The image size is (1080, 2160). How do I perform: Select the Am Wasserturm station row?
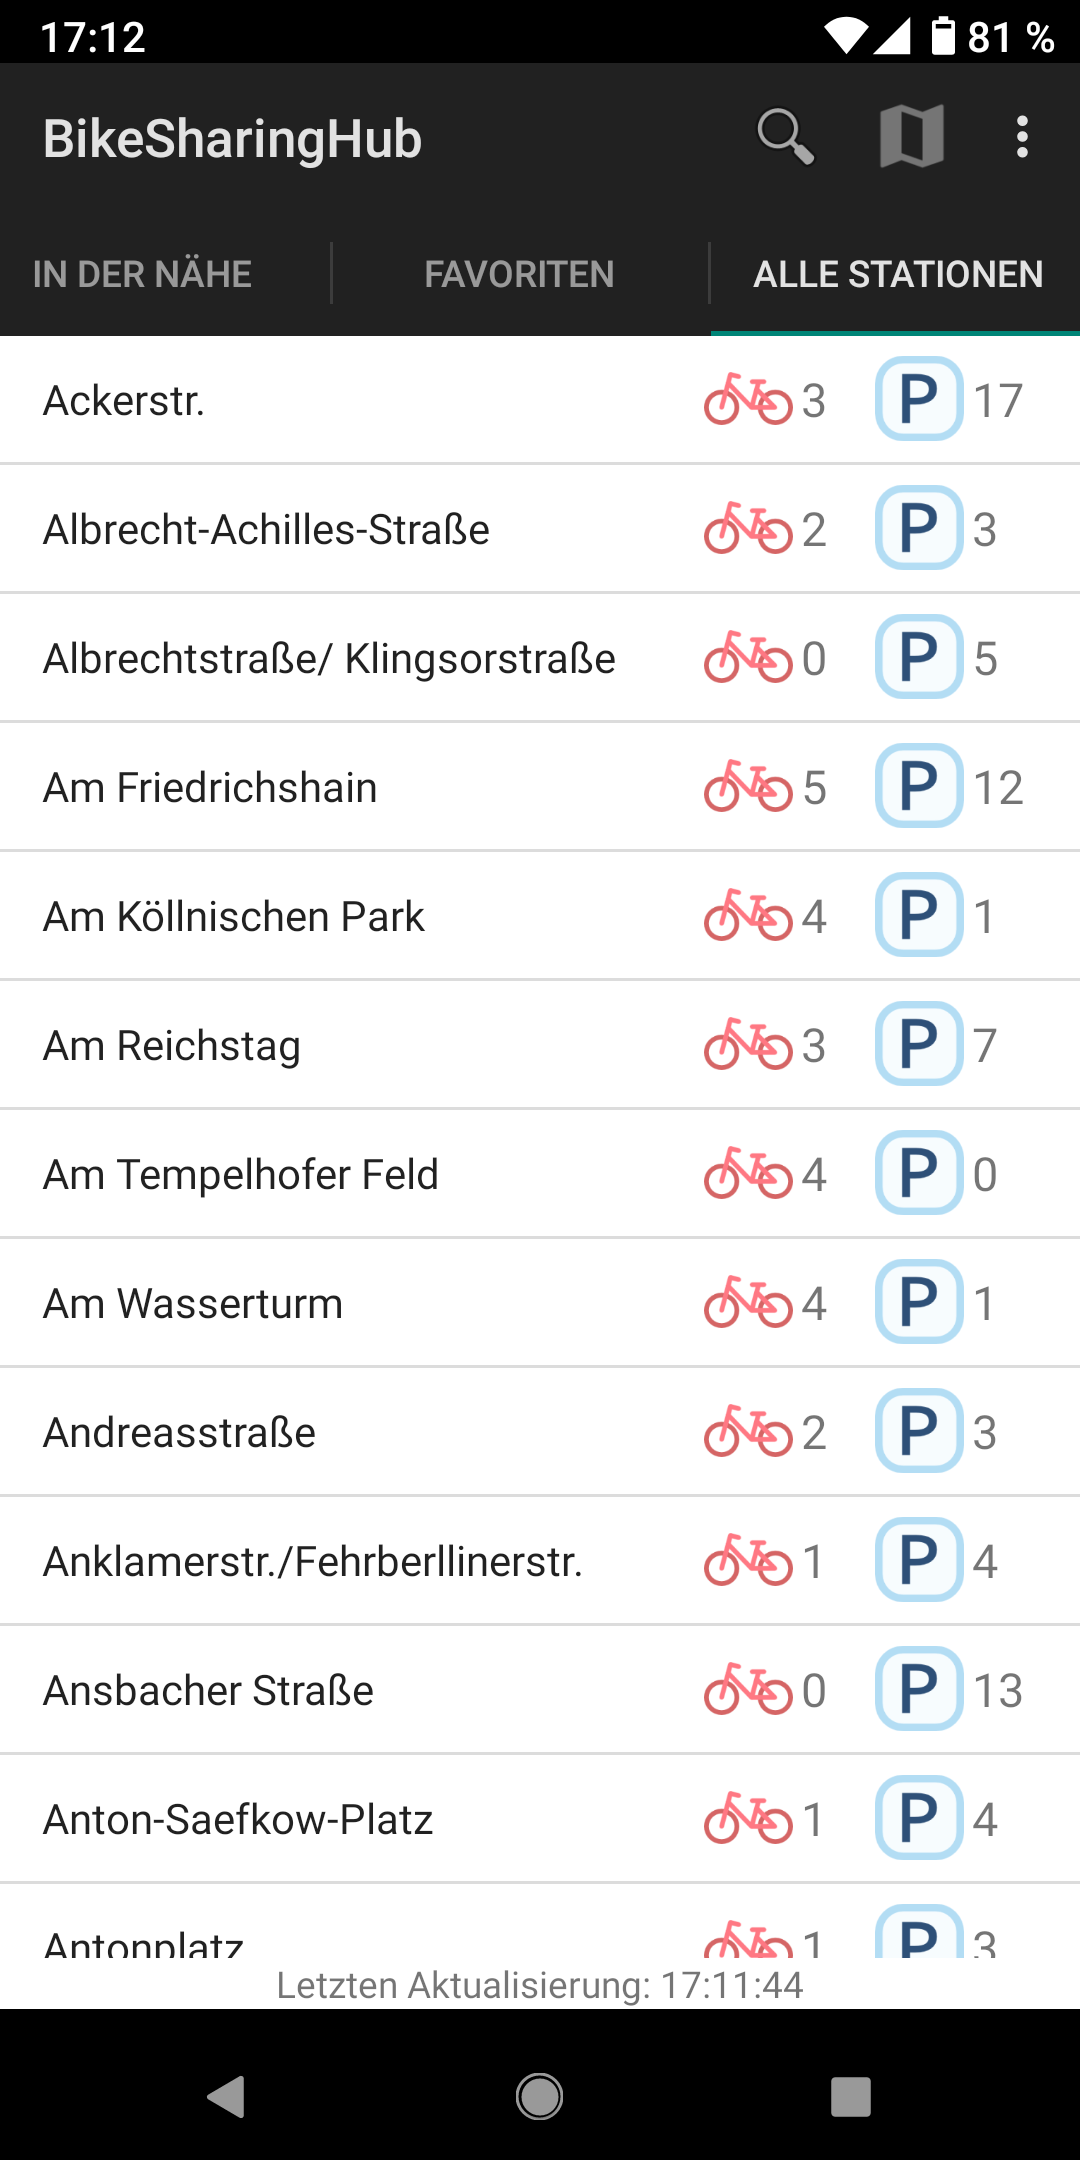click(193, 1303)
